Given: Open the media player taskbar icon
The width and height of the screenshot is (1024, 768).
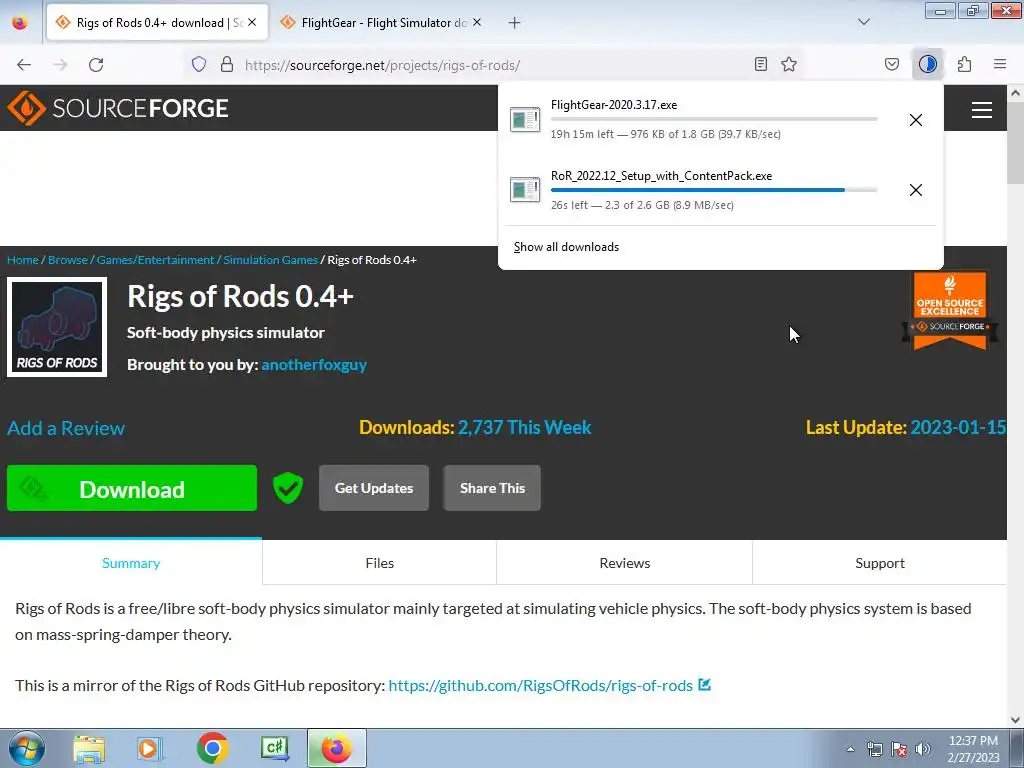Looking at the screenshot, I should tap(150, 748).
